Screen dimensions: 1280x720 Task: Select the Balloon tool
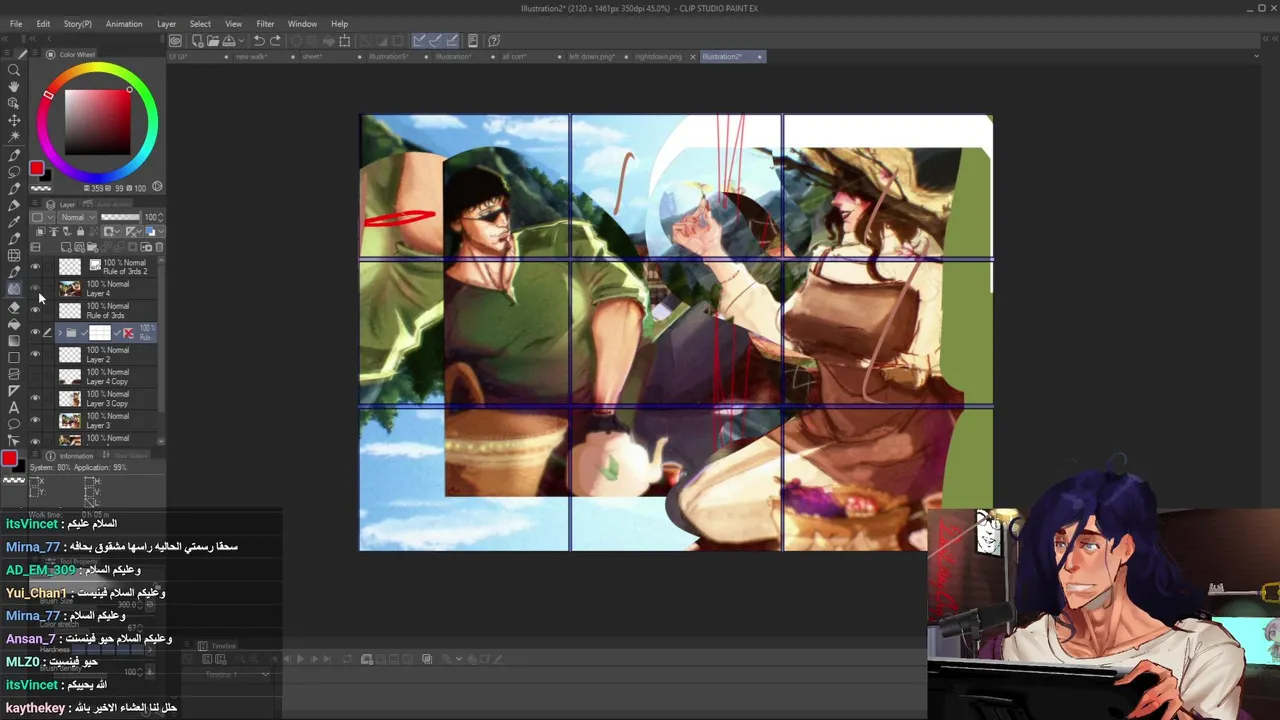14,423
